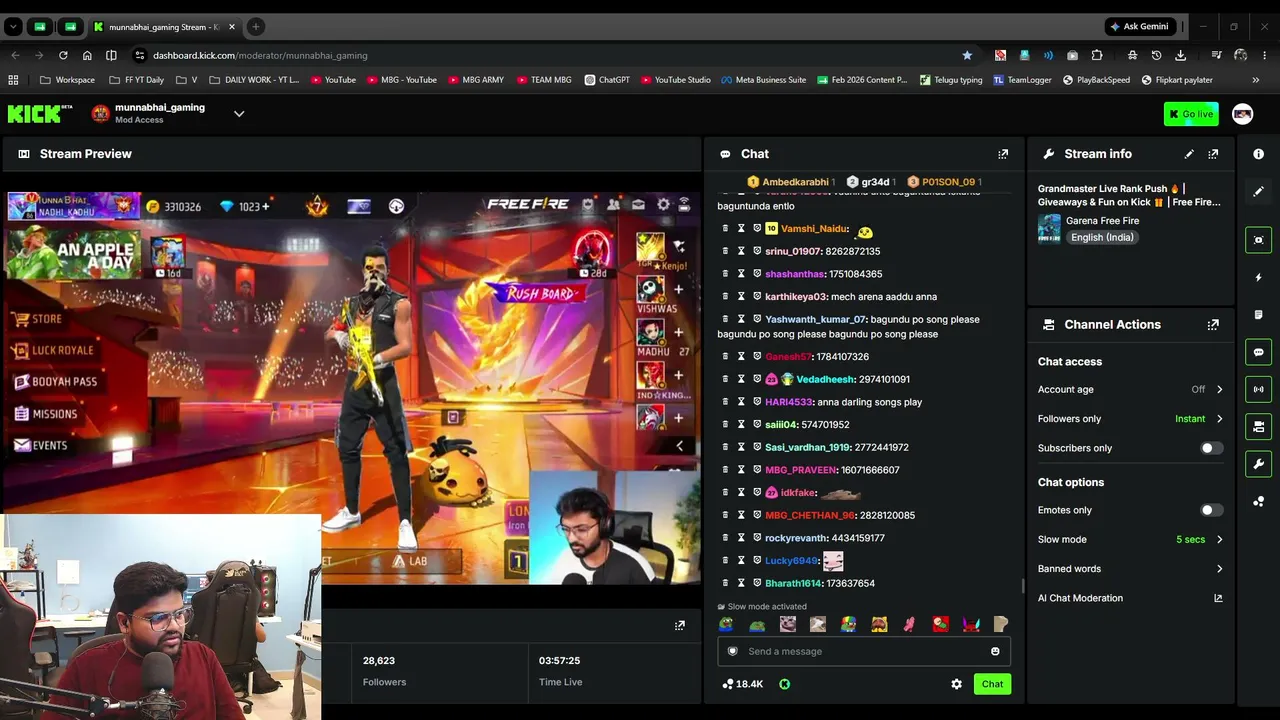Click the chat panel scrollbar

pyautogui.click(x=1021, y=585)
